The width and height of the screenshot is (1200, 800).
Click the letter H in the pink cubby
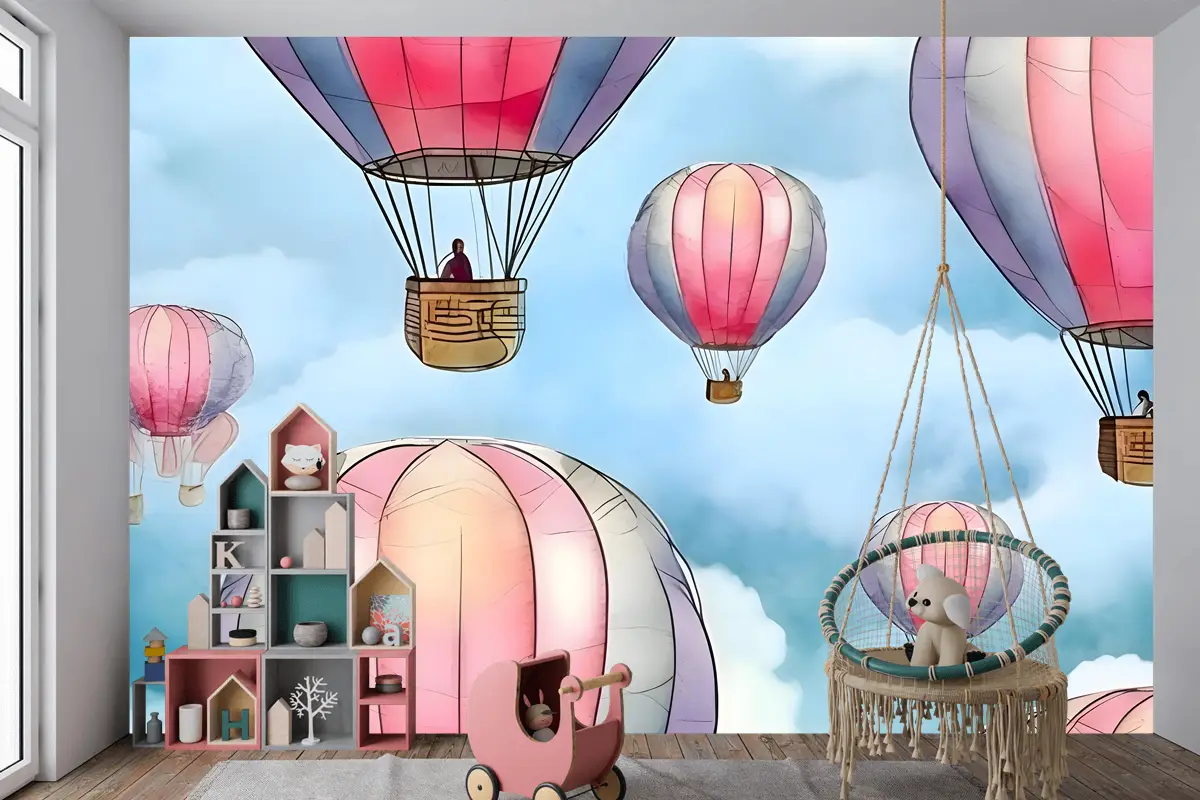[x=234, y=722]
